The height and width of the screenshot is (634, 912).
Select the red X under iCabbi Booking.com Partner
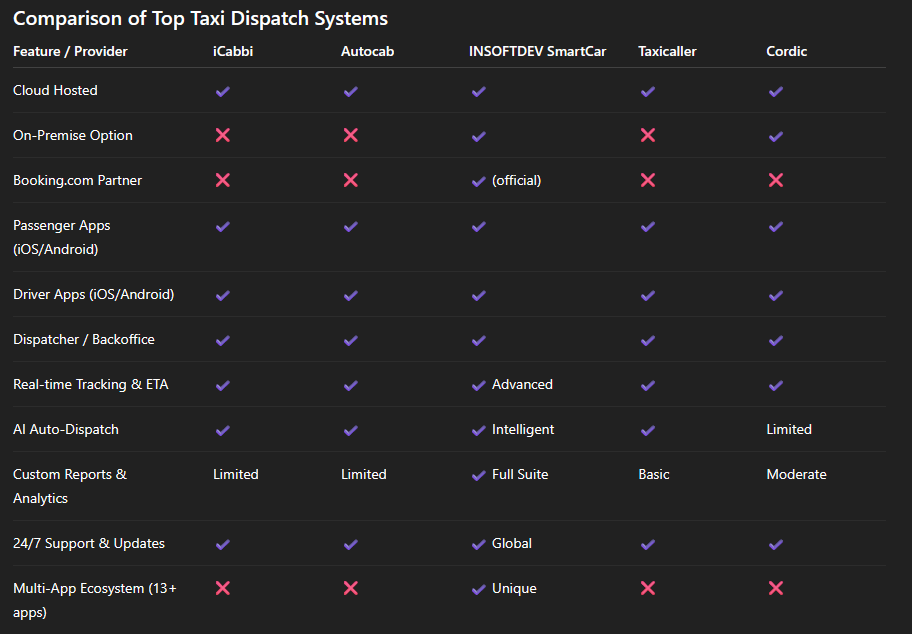(x=222, y=180)
